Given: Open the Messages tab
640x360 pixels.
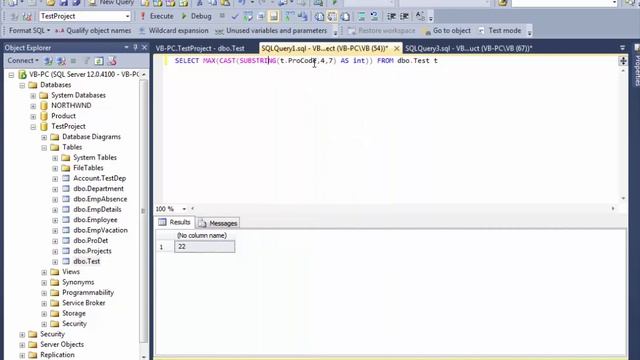Looking at the screenshot, I should coord(218,223).
